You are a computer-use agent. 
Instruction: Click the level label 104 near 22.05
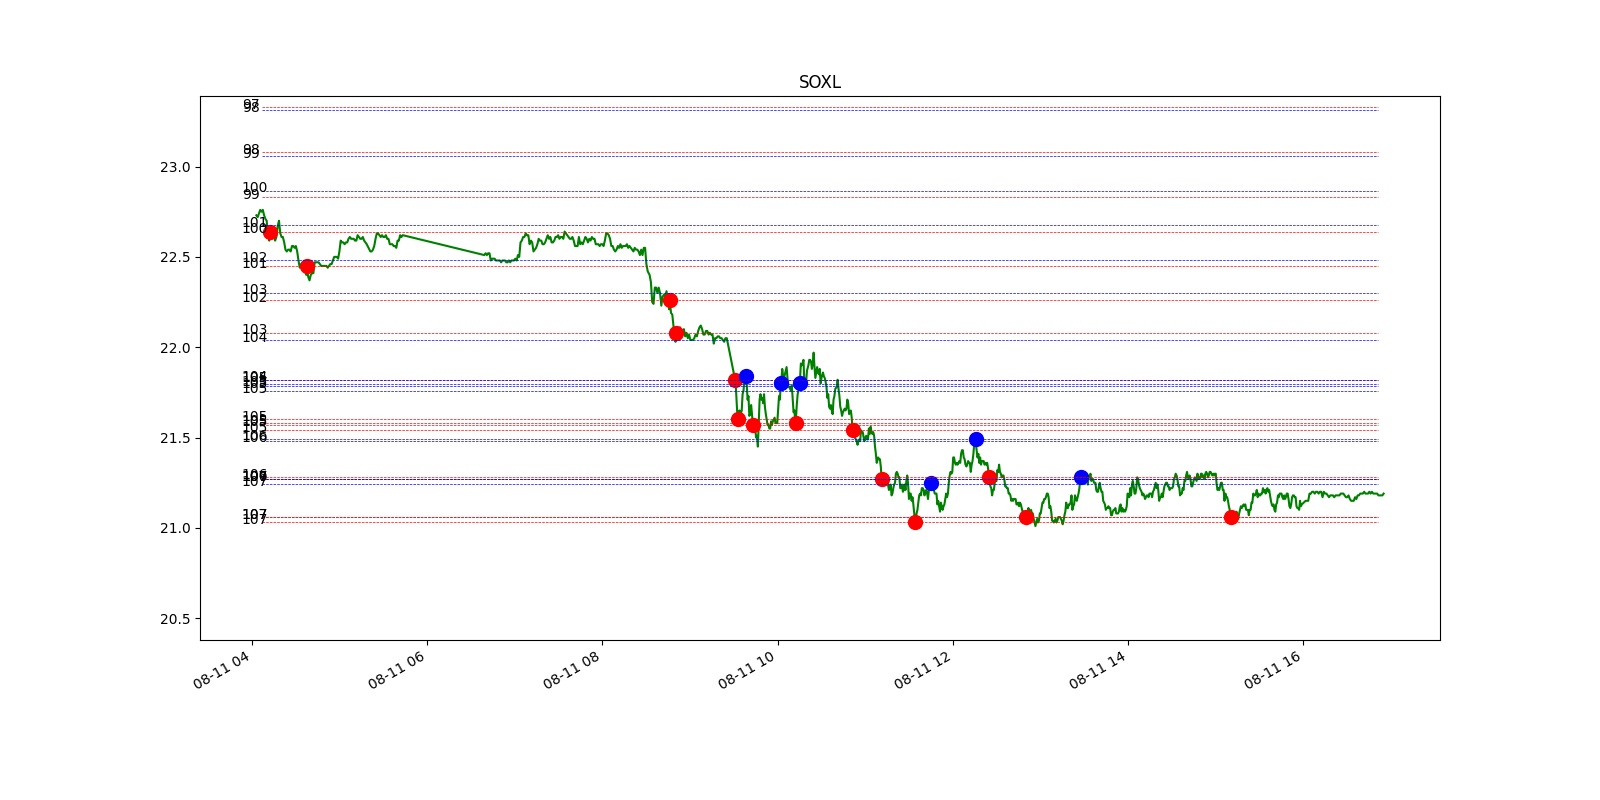coord(254,338)
